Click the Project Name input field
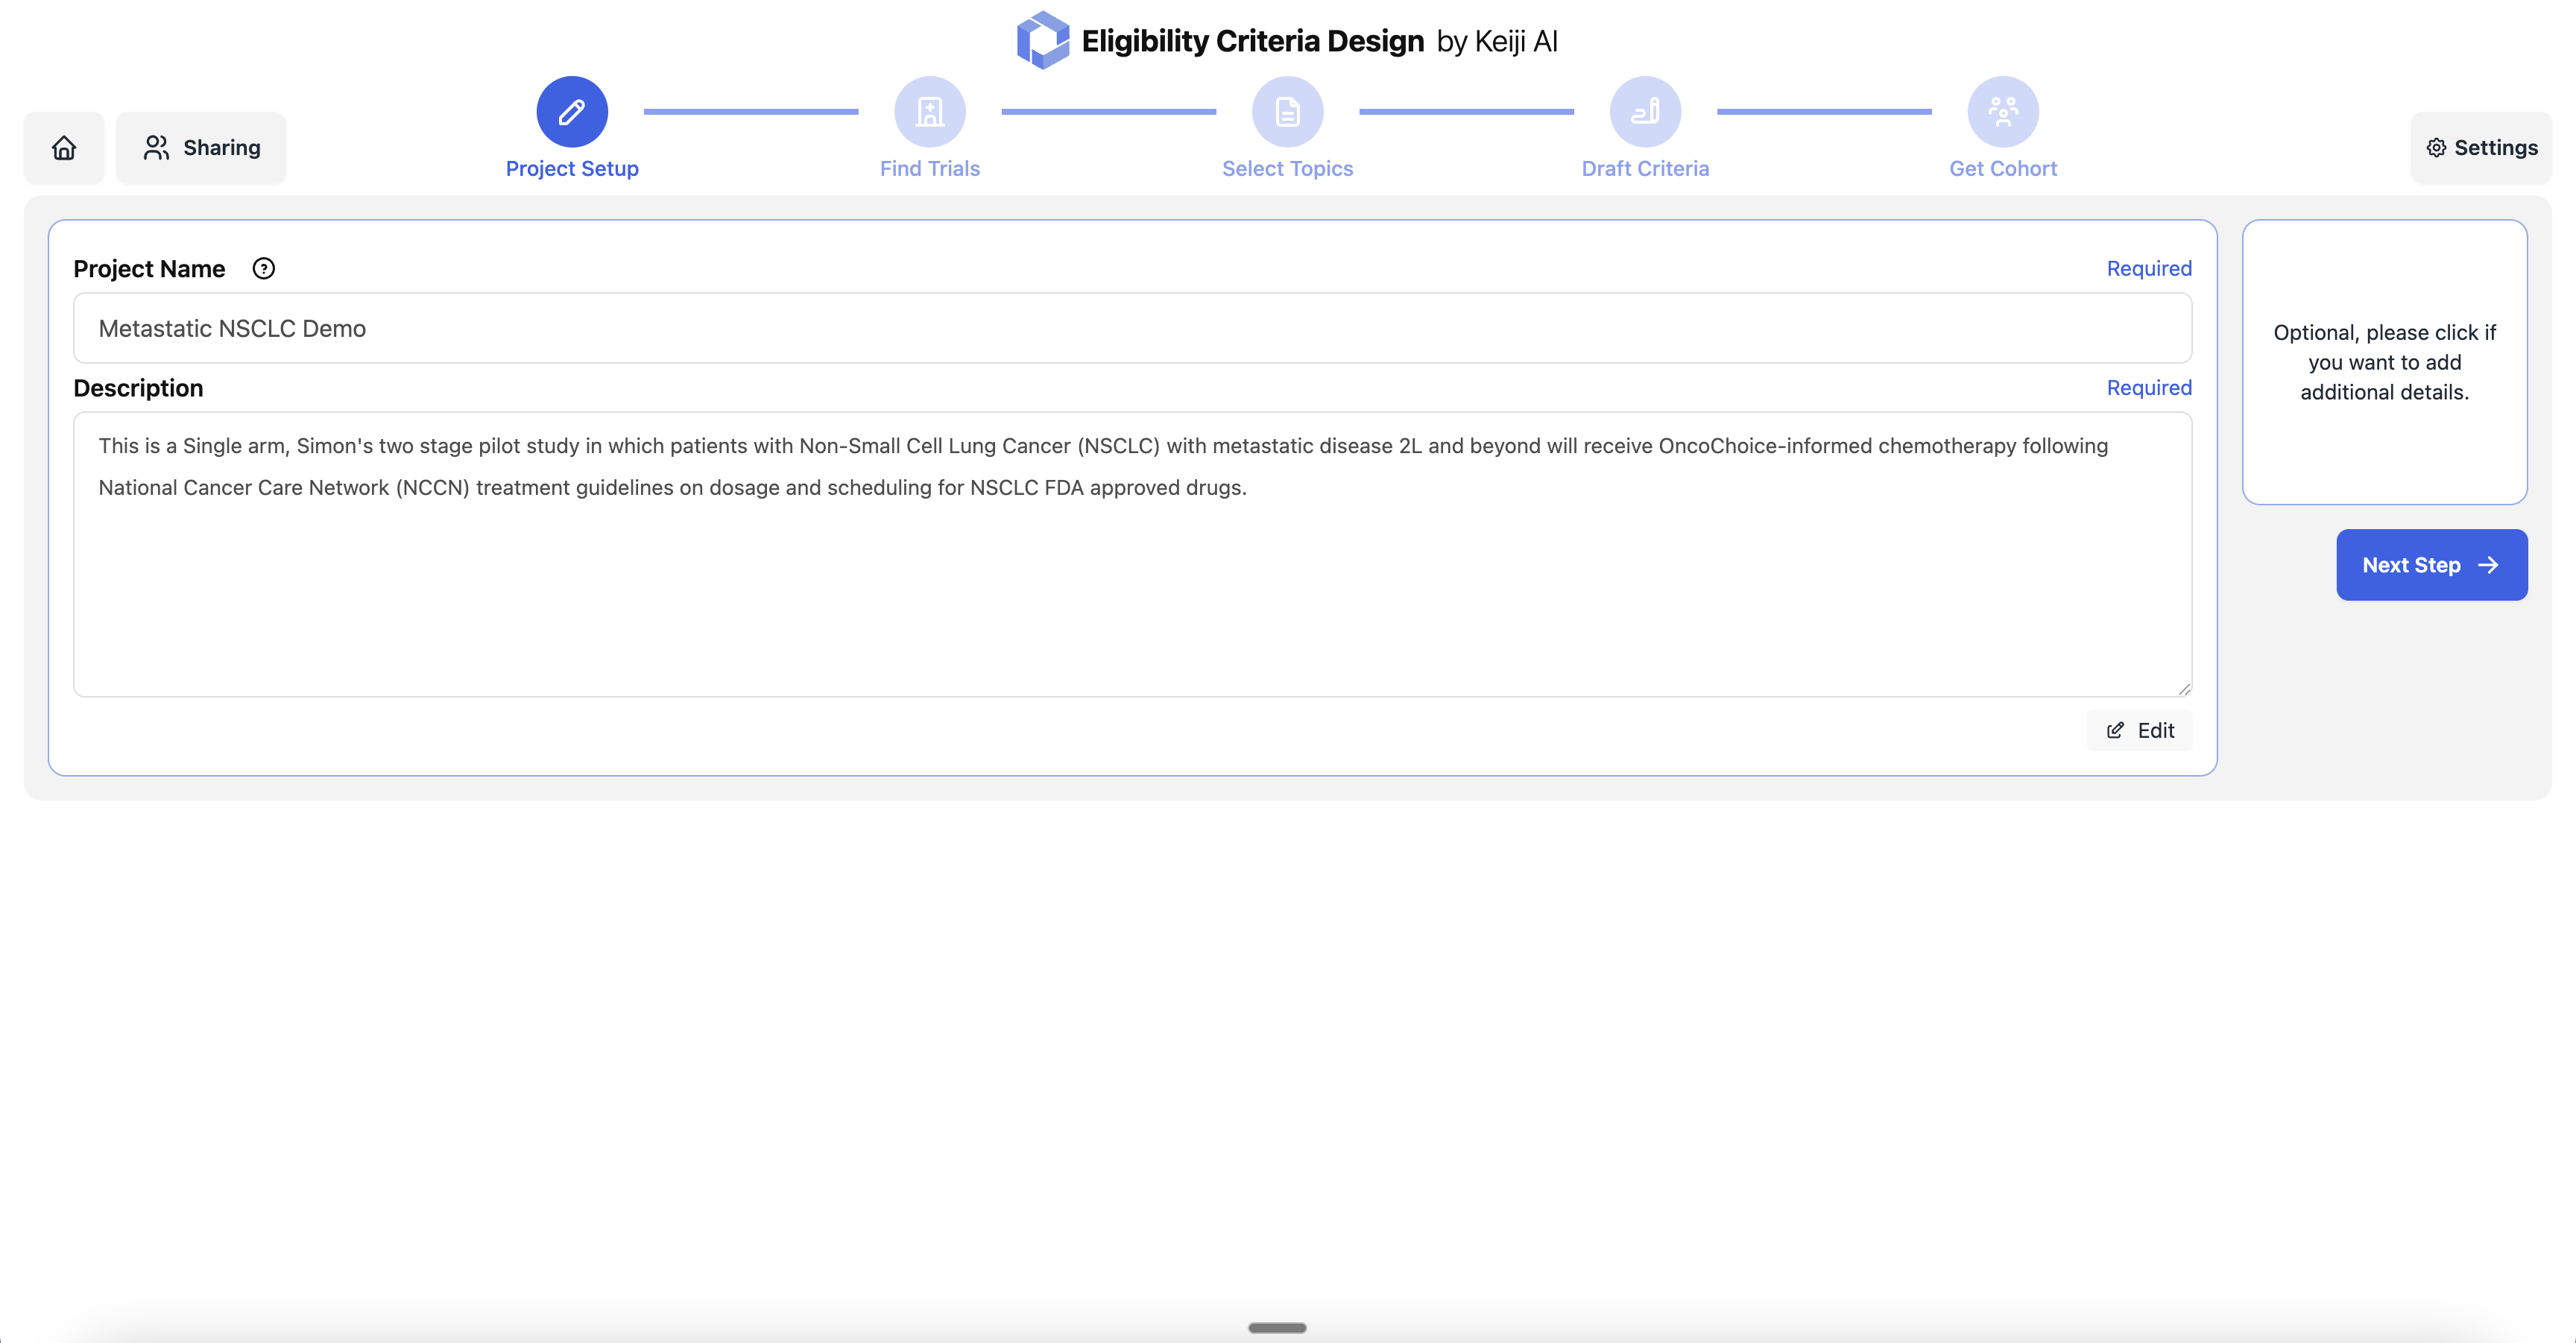This screenshot has height=1343, width=2576. (x=1132, y=328)
